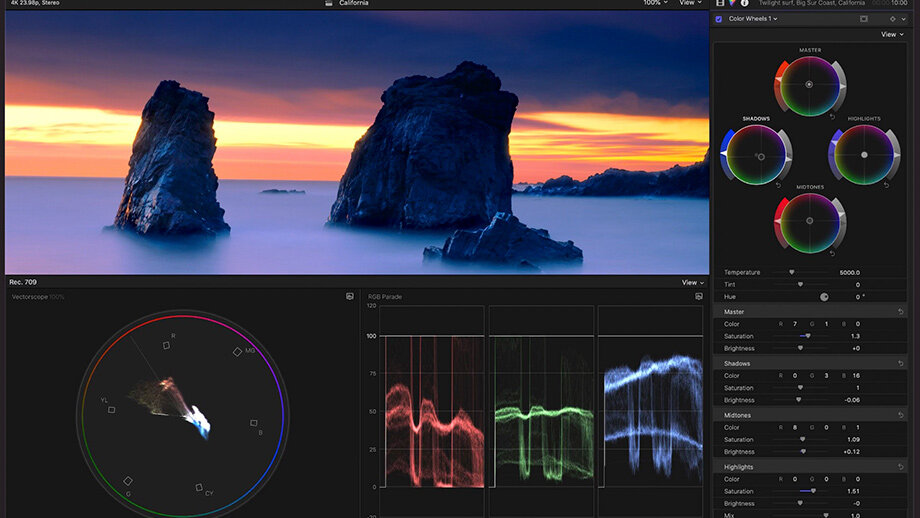Image resolution: width=920 pixels, height=518 pixels.
Task: Expand the chevron next to keyframe icon
Action: [x=904, y=19]
